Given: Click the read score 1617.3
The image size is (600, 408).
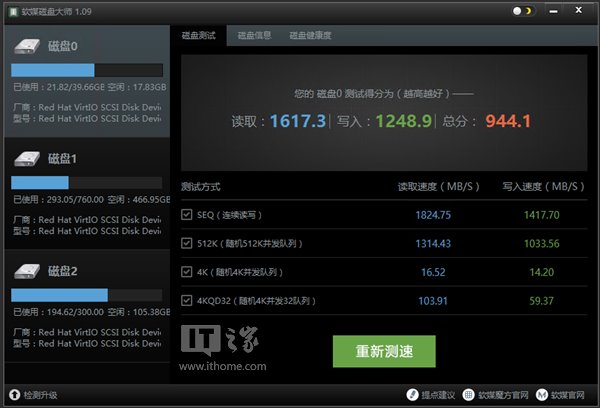Looking at the screenshot, I should pyautogui.click(x=298, y=121).
